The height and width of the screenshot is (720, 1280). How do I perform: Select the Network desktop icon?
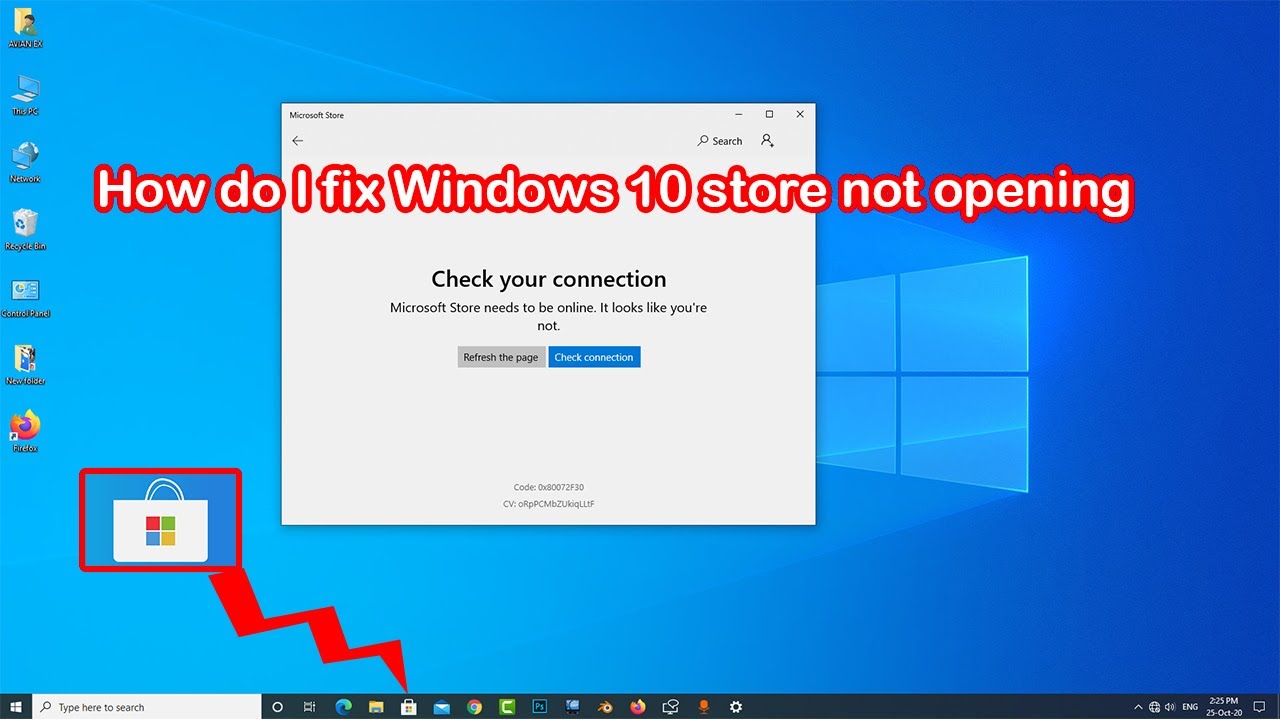click(x=25, y=162)
